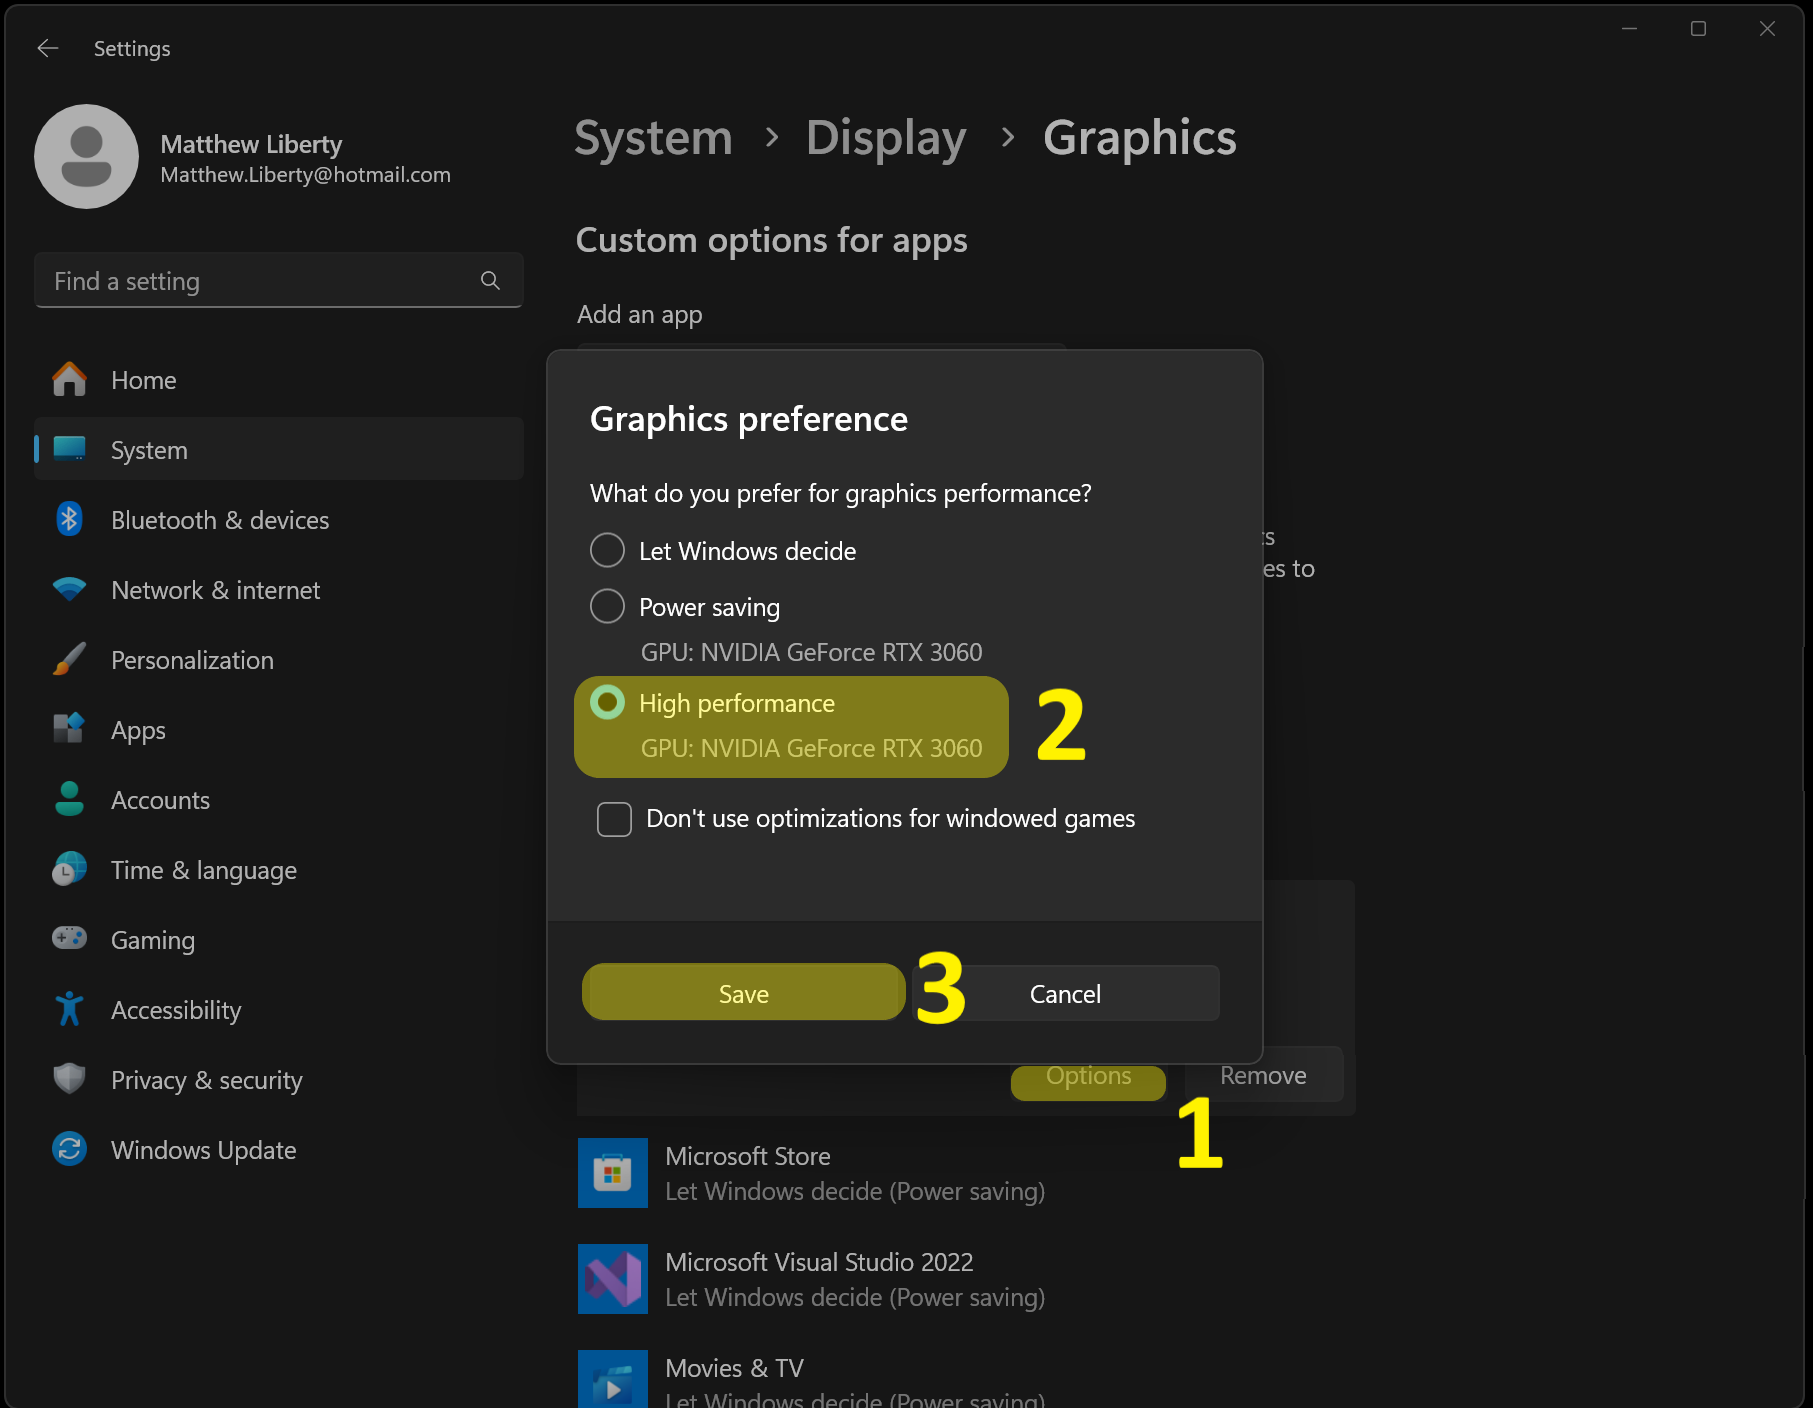
Task: Open the Apps sidebar icon
Action: point(69,729)
